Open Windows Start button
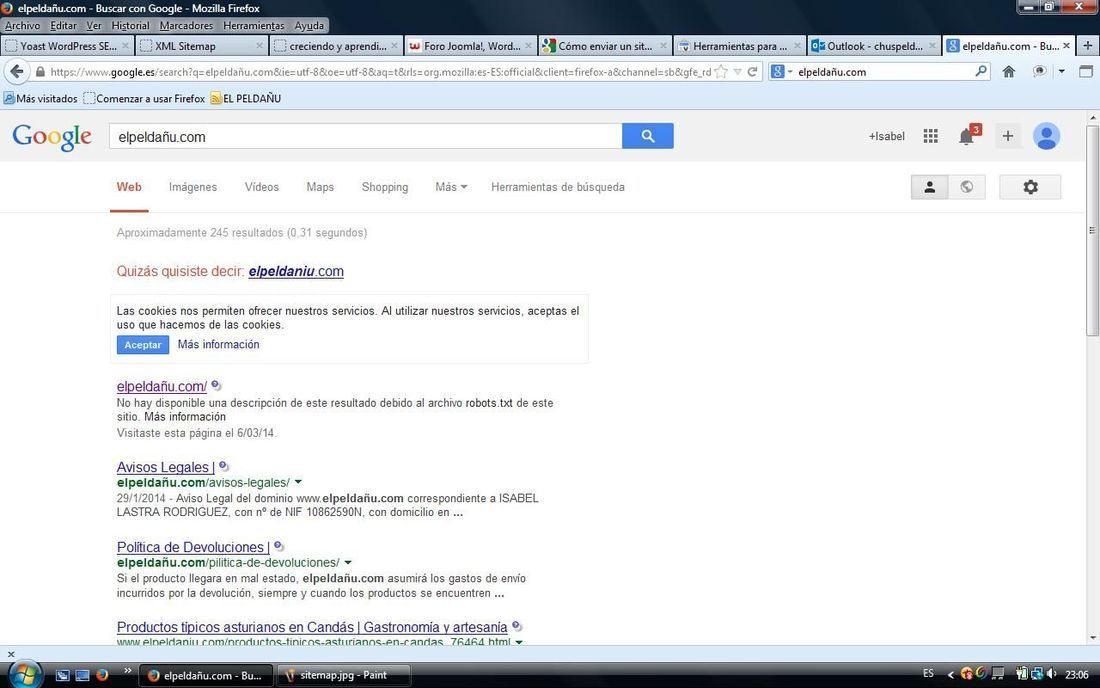This screenshot has height=688, width=1100. click(24, 675)
